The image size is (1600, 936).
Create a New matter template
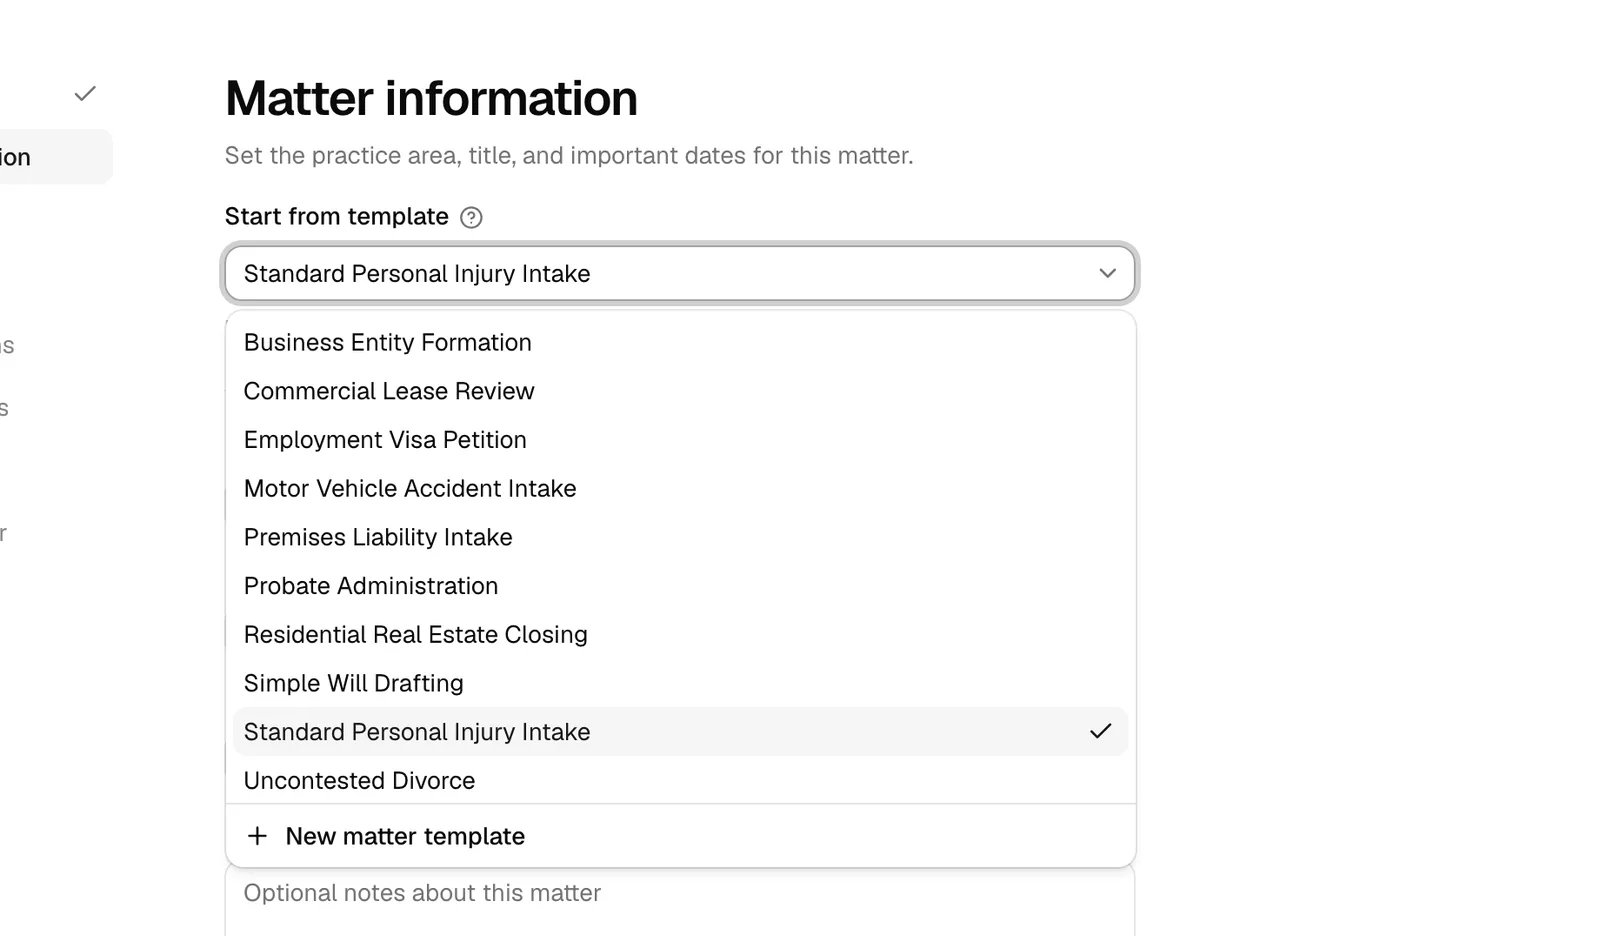click(680, 836)
